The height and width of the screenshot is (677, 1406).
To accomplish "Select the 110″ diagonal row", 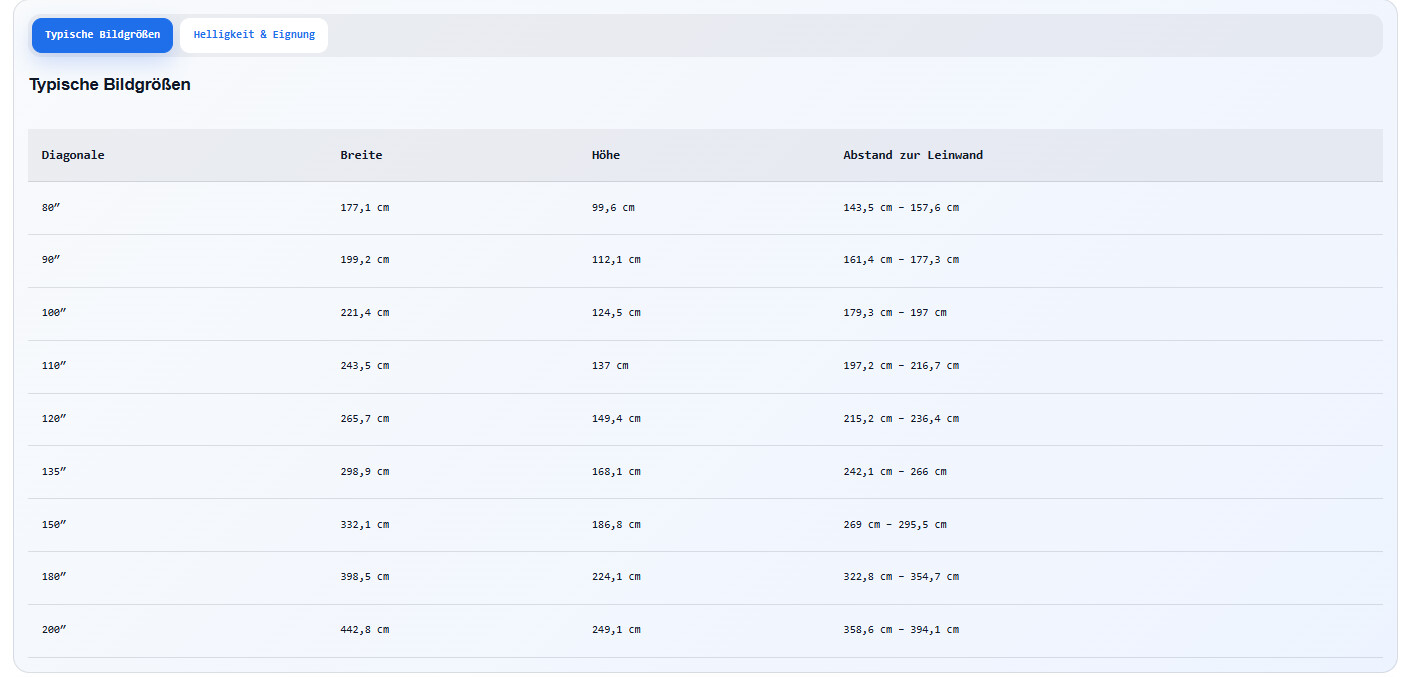I will [705, 366].
